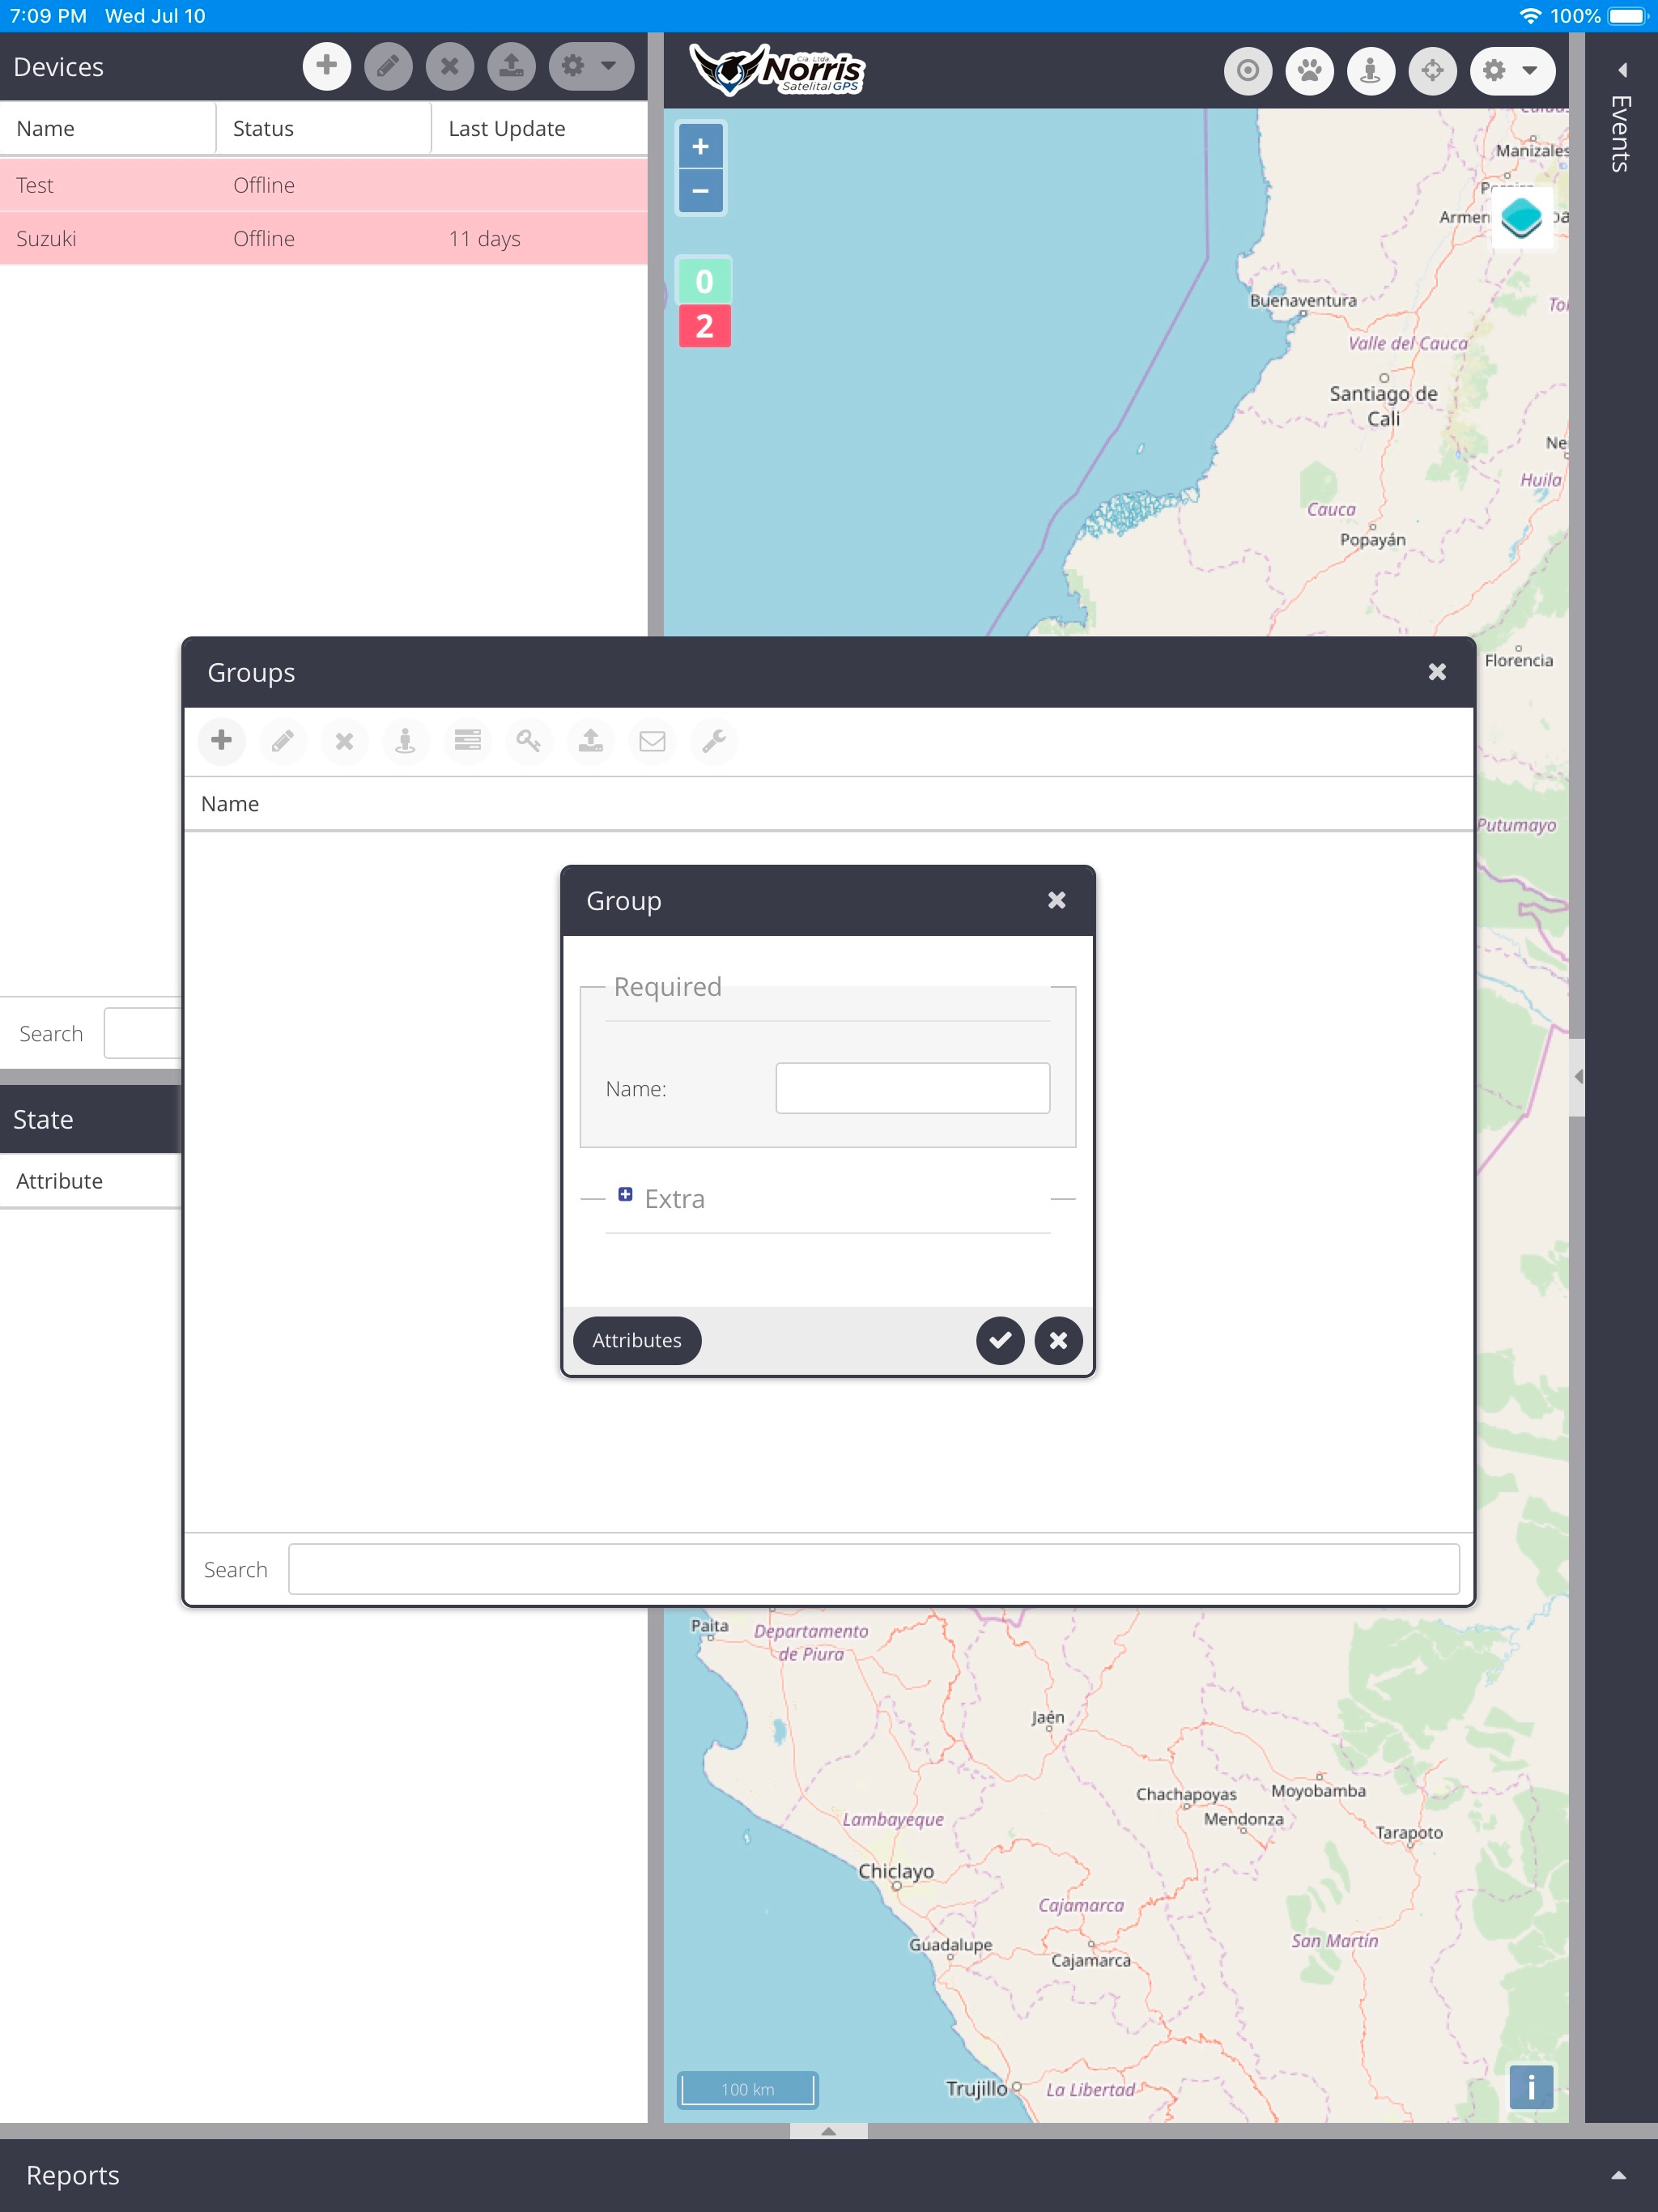Cancel the Group dialog with X button
Image resolution: width=1658 pixels, height=2212 pixels.
1058,1340
